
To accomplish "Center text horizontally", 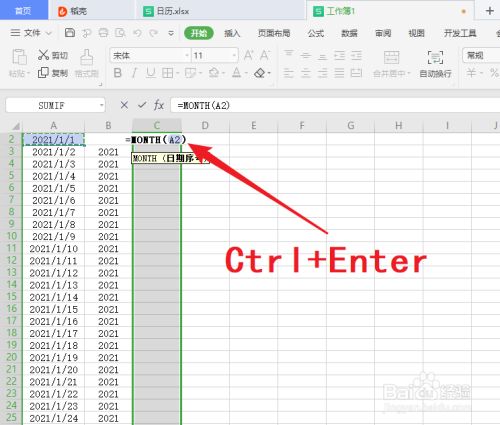I will pos(305,73).
